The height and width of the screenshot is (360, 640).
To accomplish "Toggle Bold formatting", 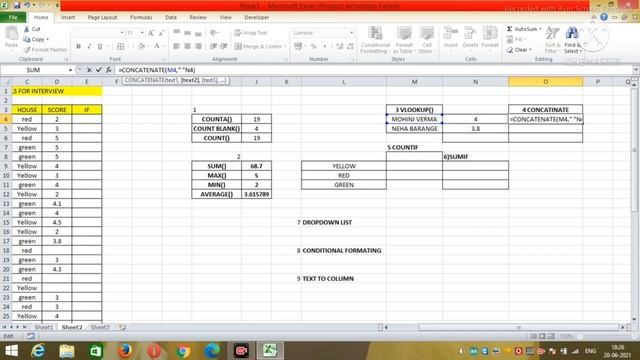I will click(78, 47).
